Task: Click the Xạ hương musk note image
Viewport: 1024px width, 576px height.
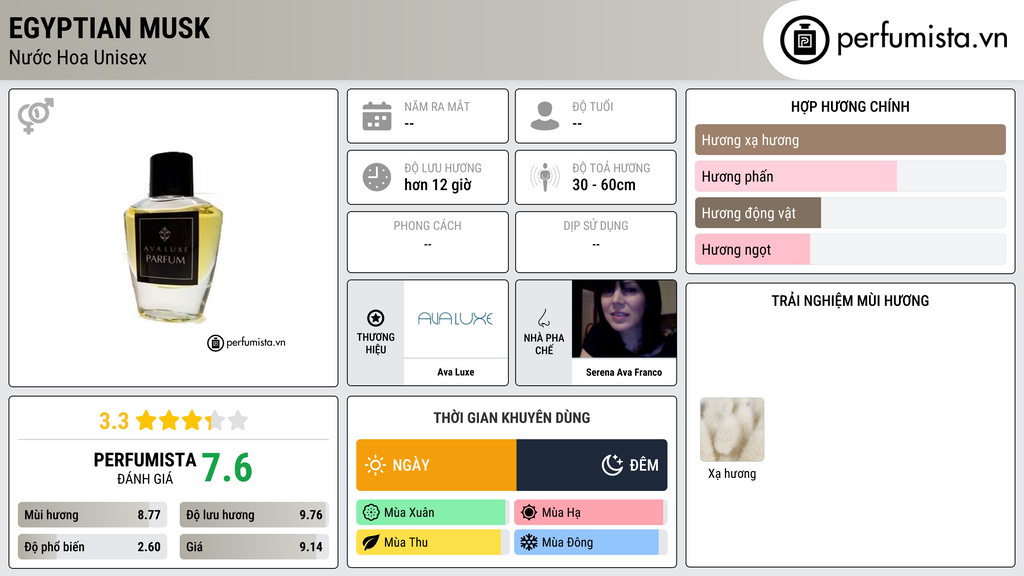Action: [732, 430]
